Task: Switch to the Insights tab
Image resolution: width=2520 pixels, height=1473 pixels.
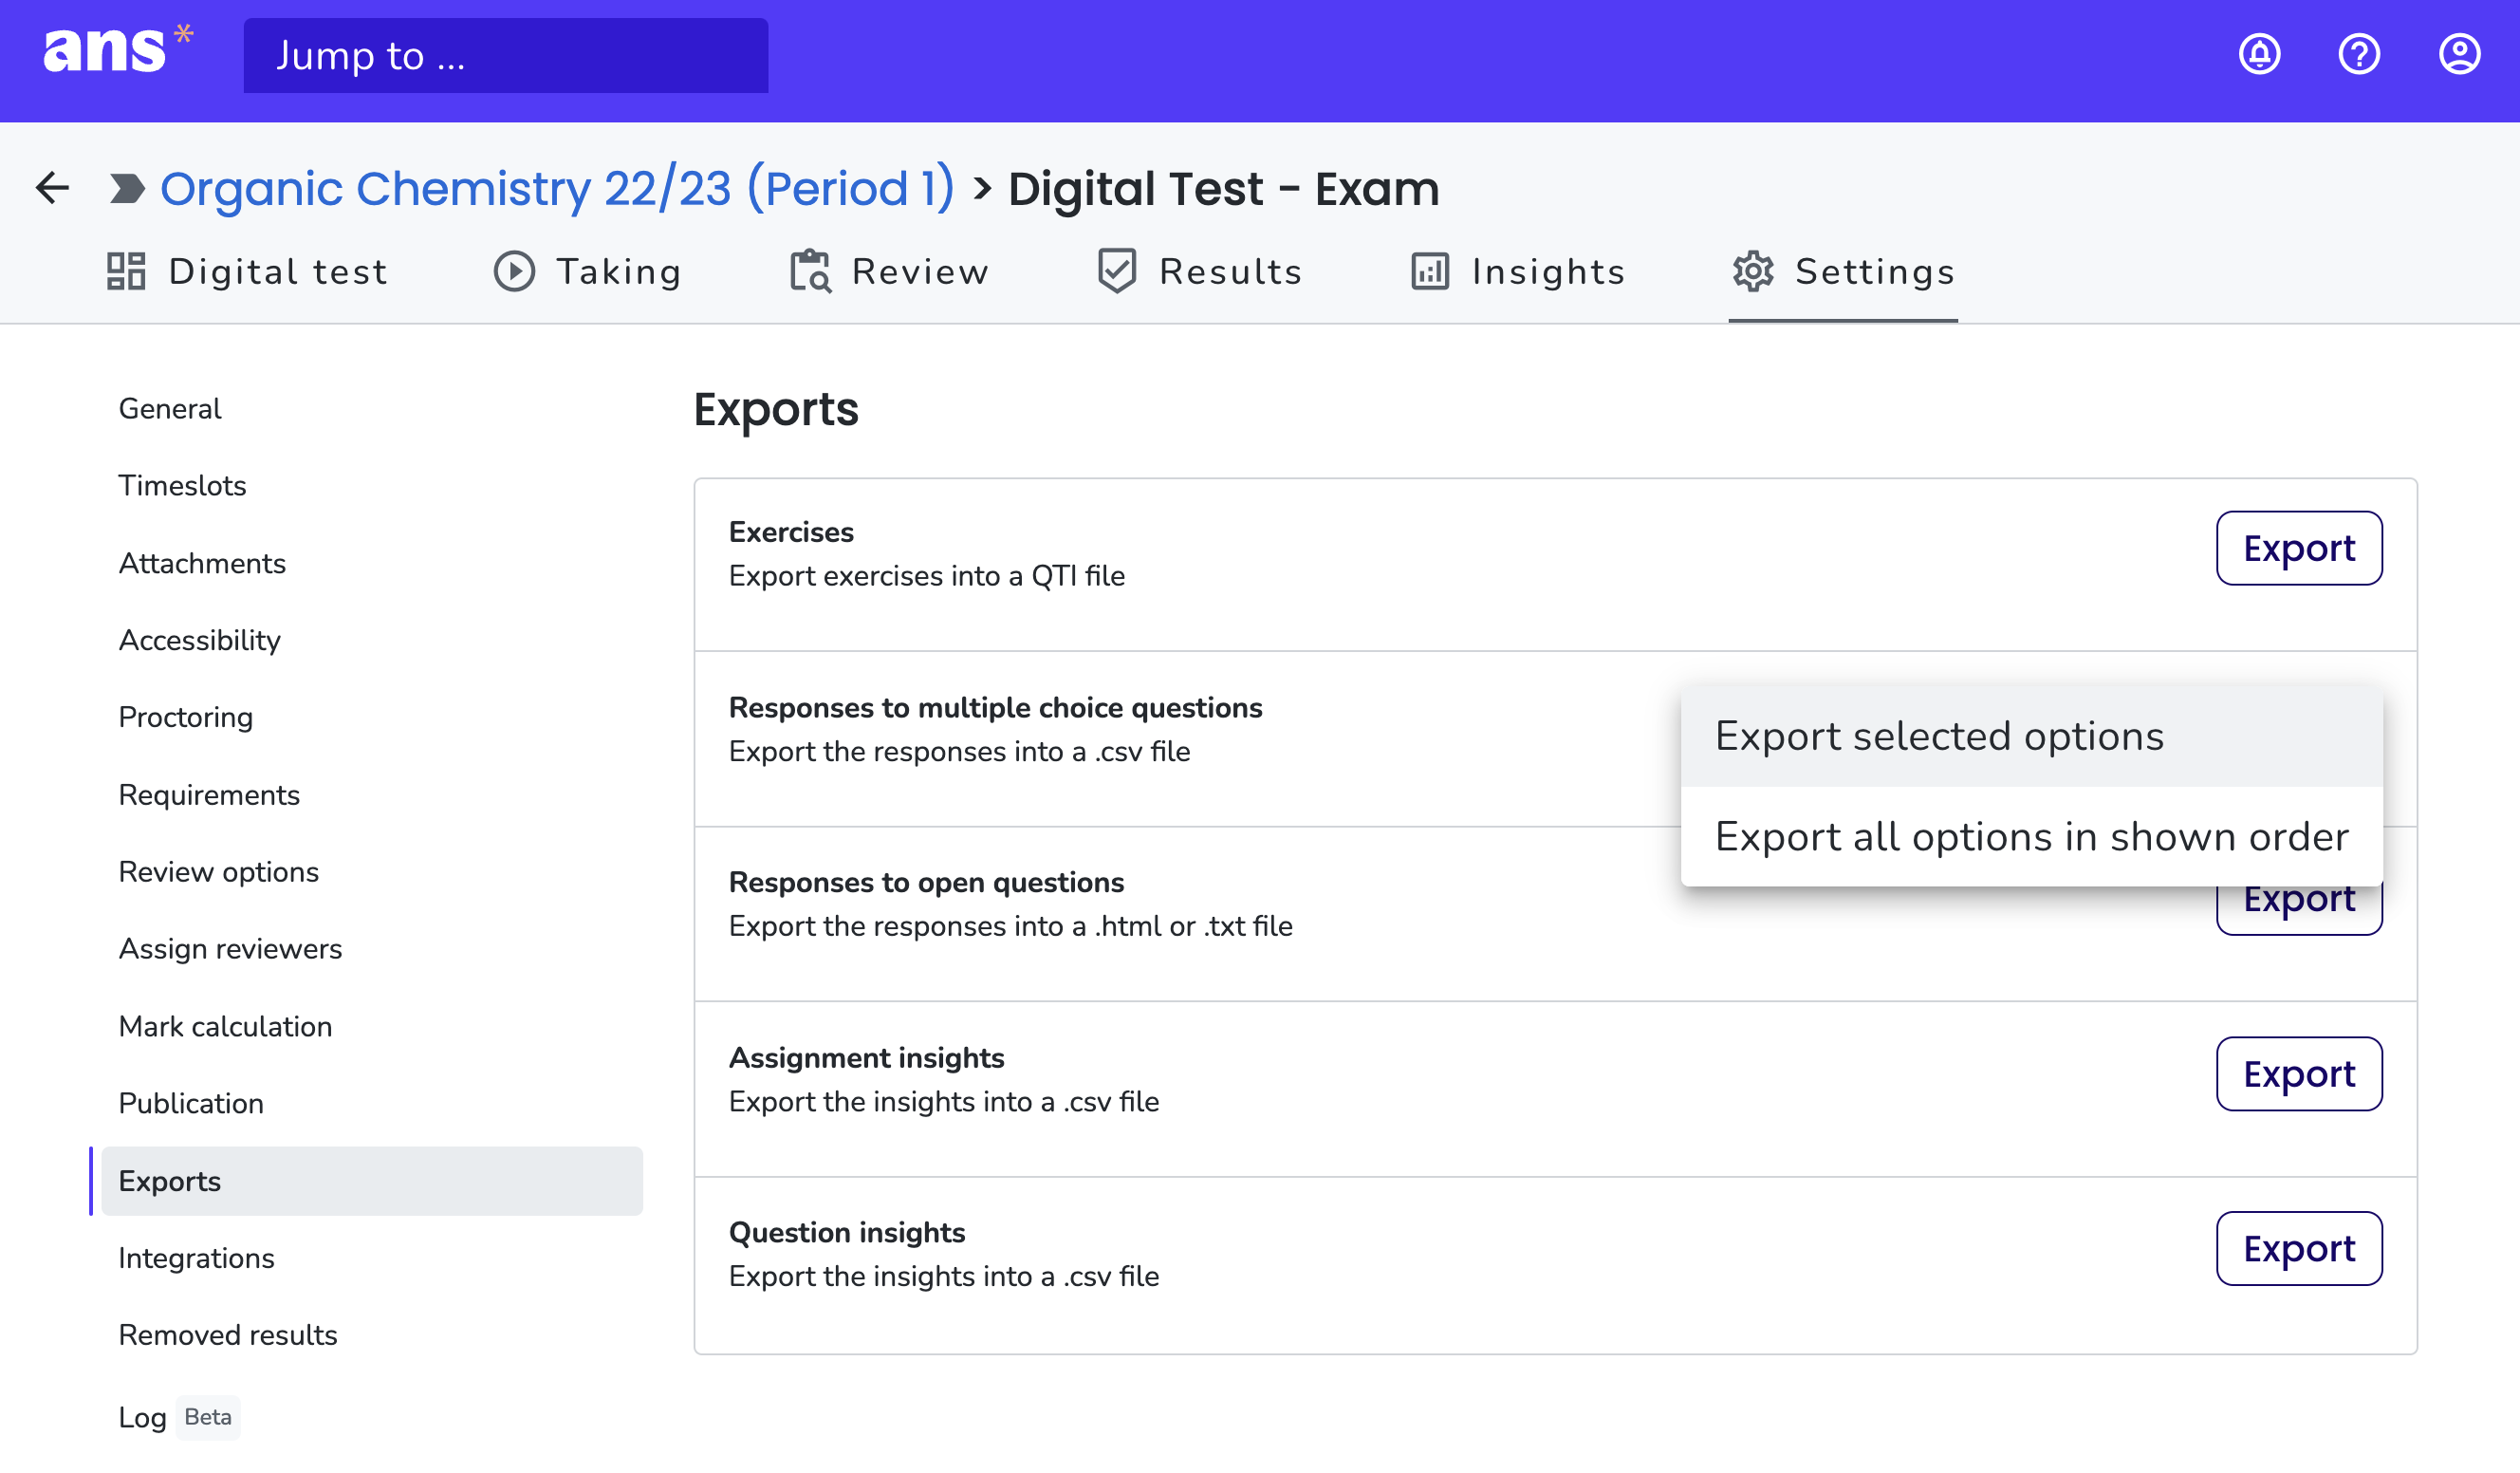Action: 1518,272
